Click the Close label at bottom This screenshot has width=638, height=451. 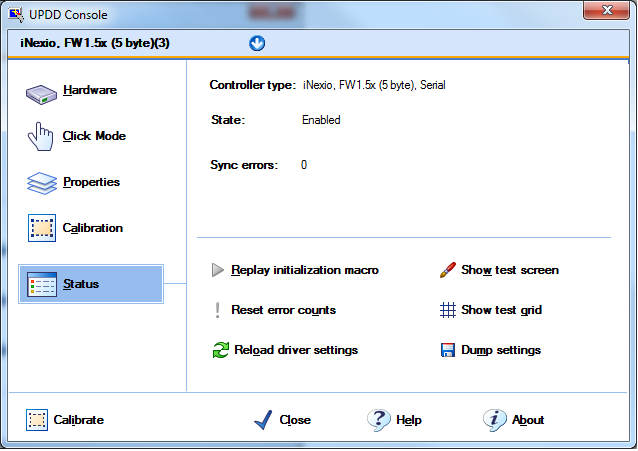click(x=295, y=420)
